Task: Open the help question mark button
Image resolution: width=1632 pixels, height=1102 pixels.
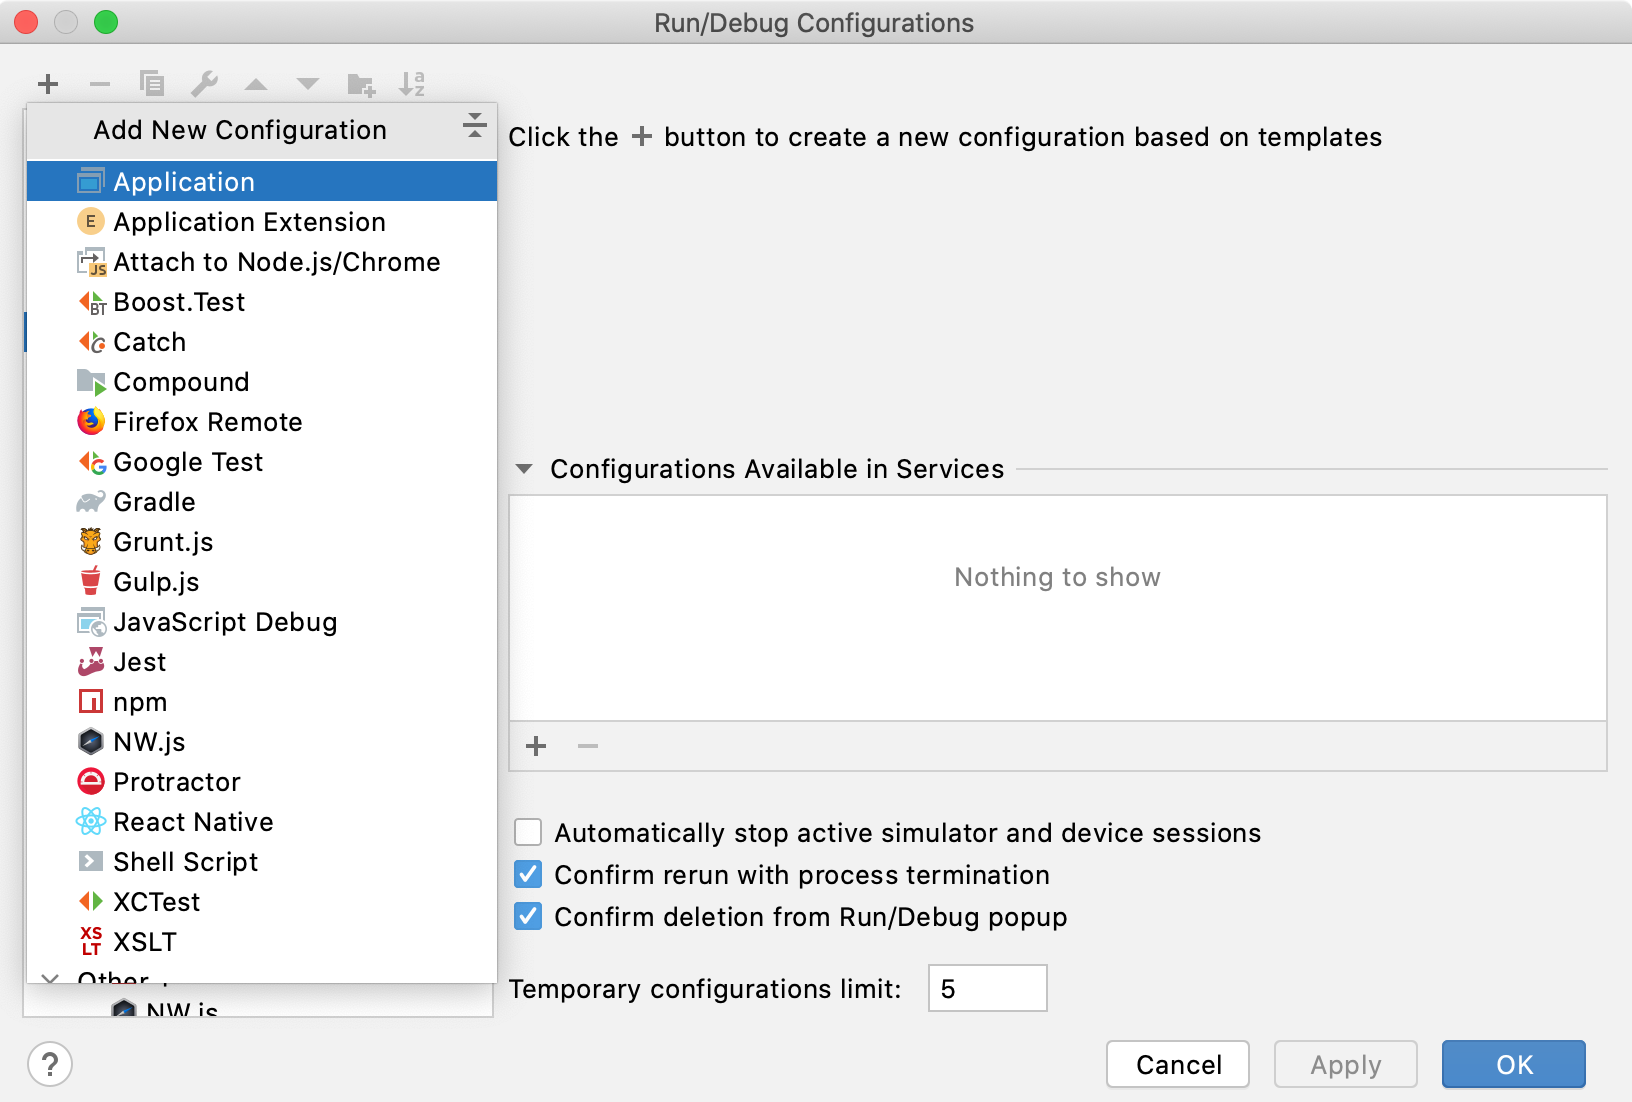Action: [x=50, y=1064]
